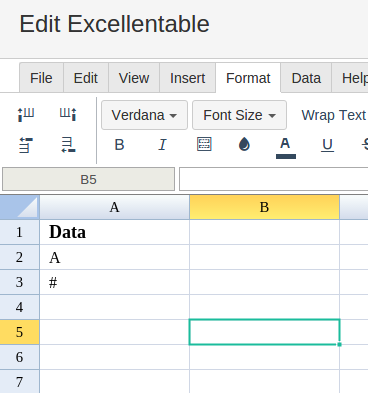This screenshot has height=393, width=368.
Task: Open the File menu tab
Action: pyautogui.click(x=41, y=78)
